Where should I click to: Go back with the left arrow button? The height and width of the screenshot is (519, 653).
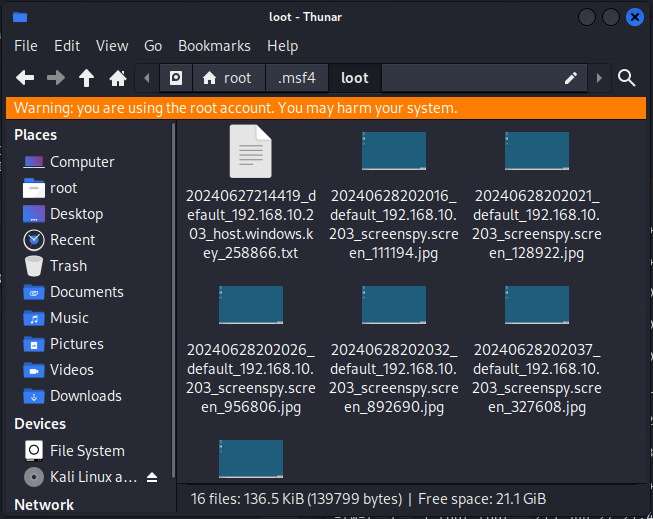pos(25,78)
